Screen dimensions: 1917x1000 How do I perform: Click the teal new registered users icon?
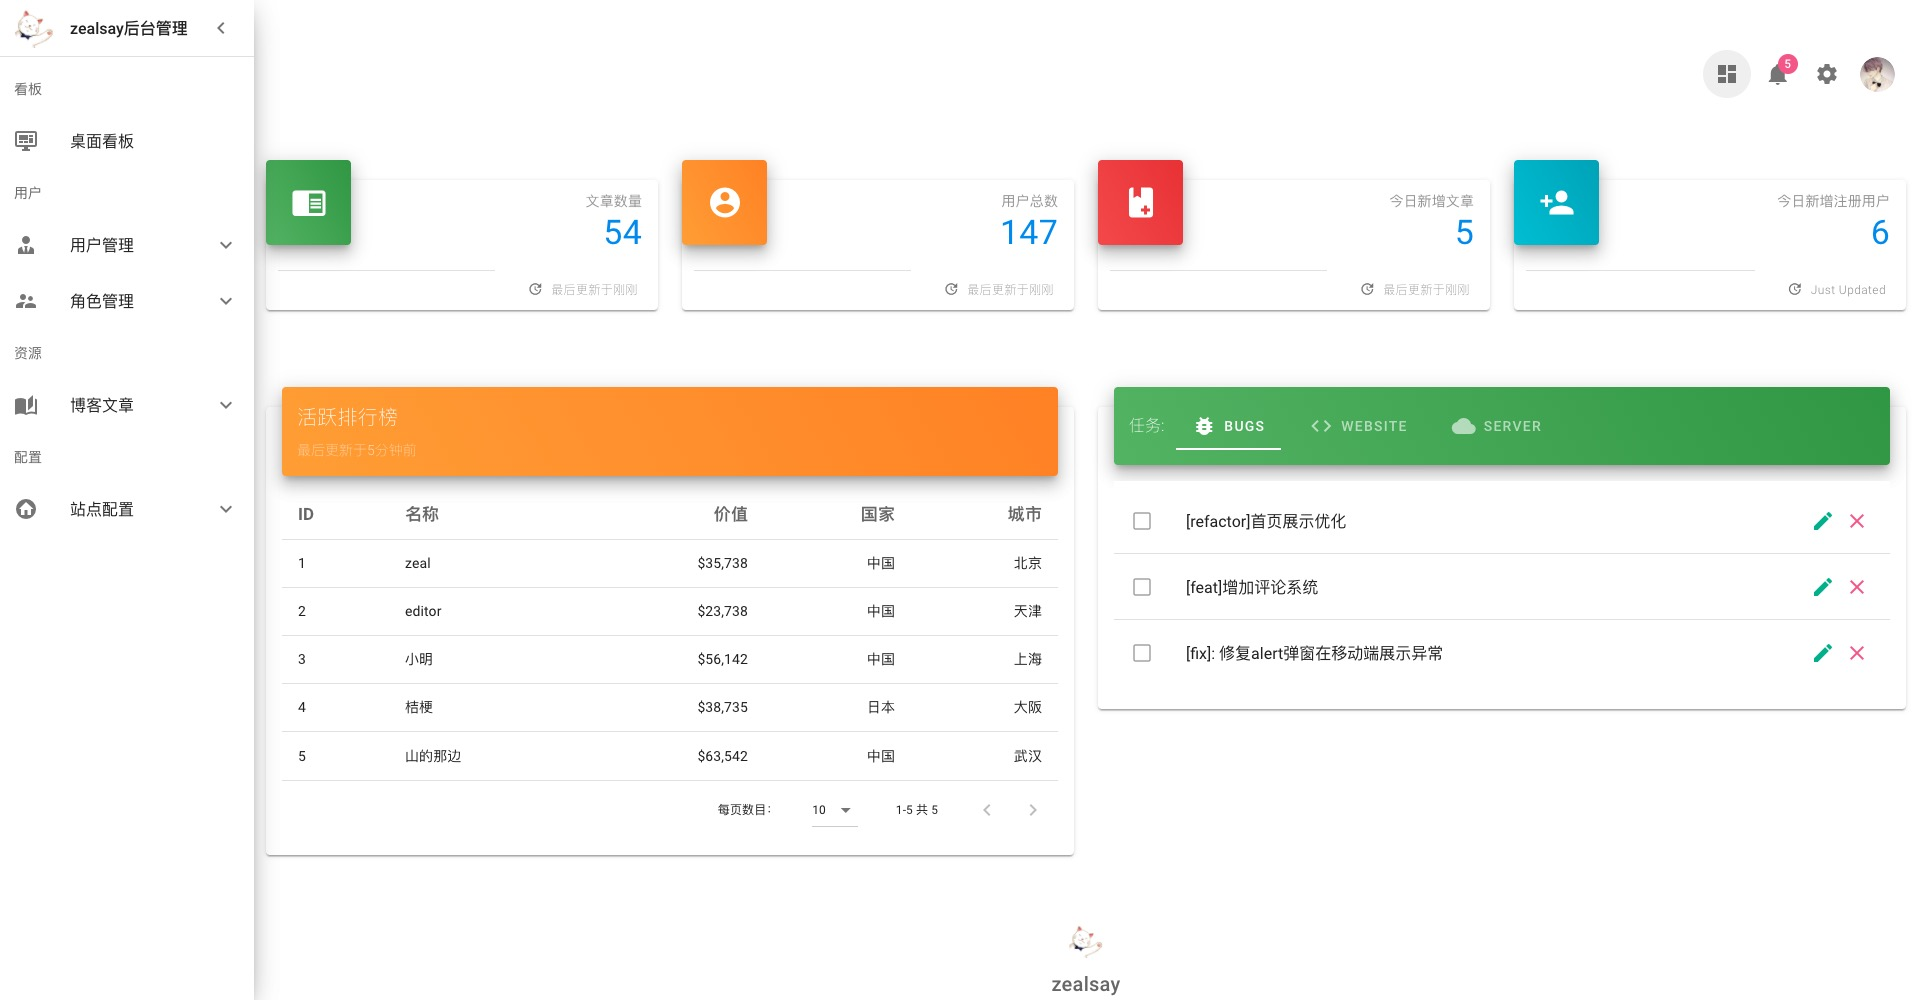[x=1556, y=203]
